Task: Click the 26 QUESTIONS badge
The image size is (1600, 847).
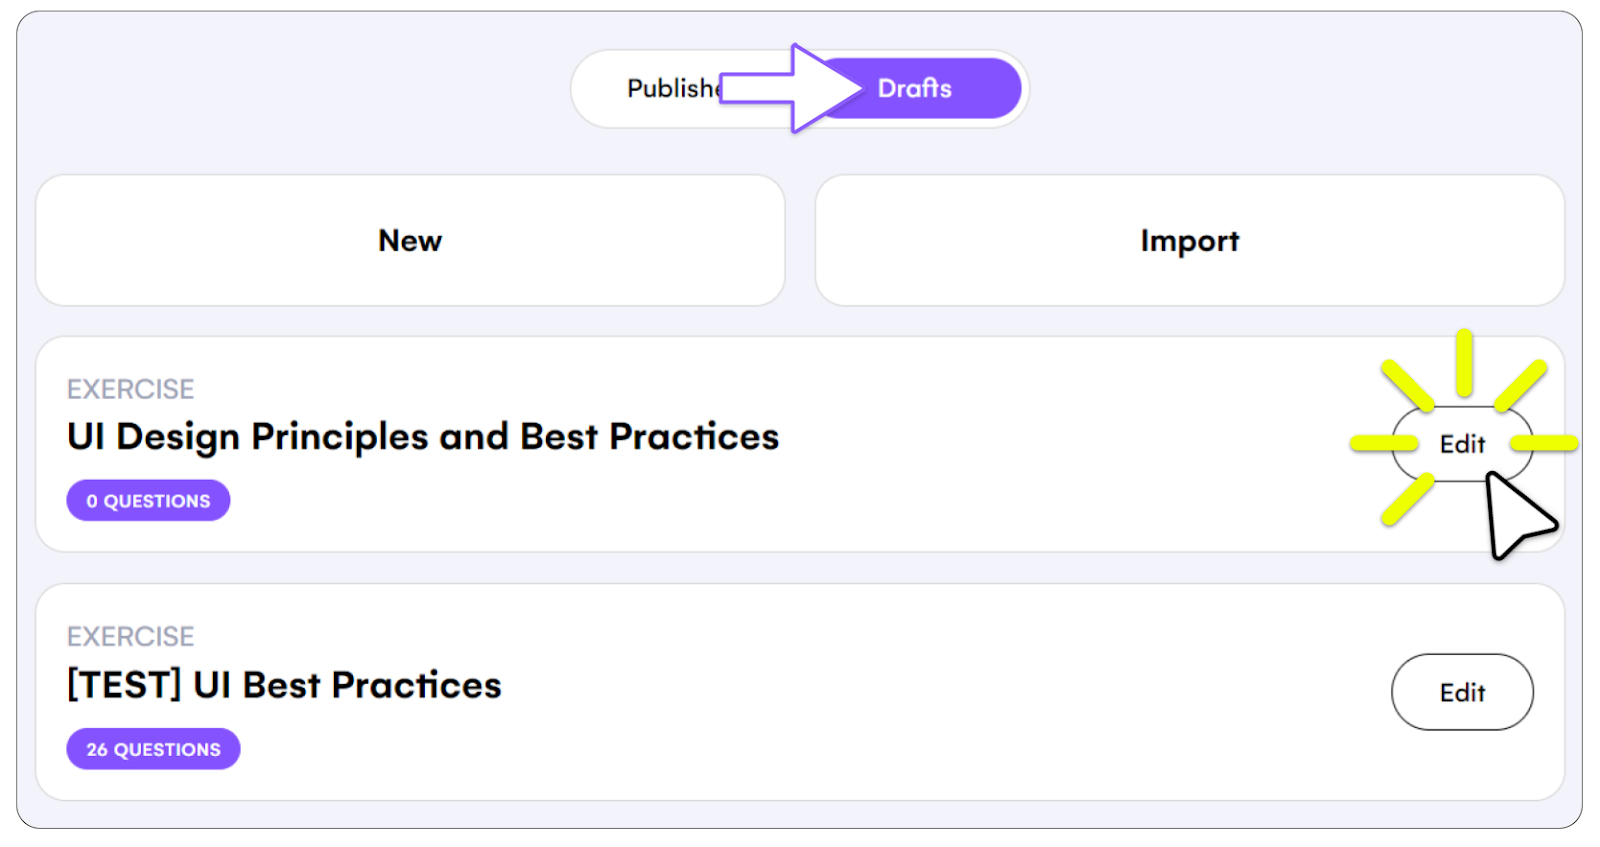Action: 153,749
